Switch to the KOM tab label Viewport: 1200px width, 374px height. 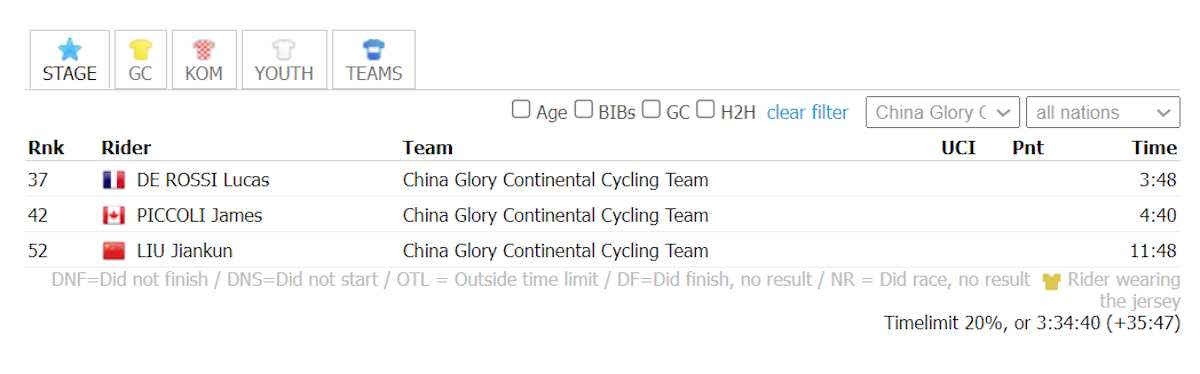pos(204,74)
